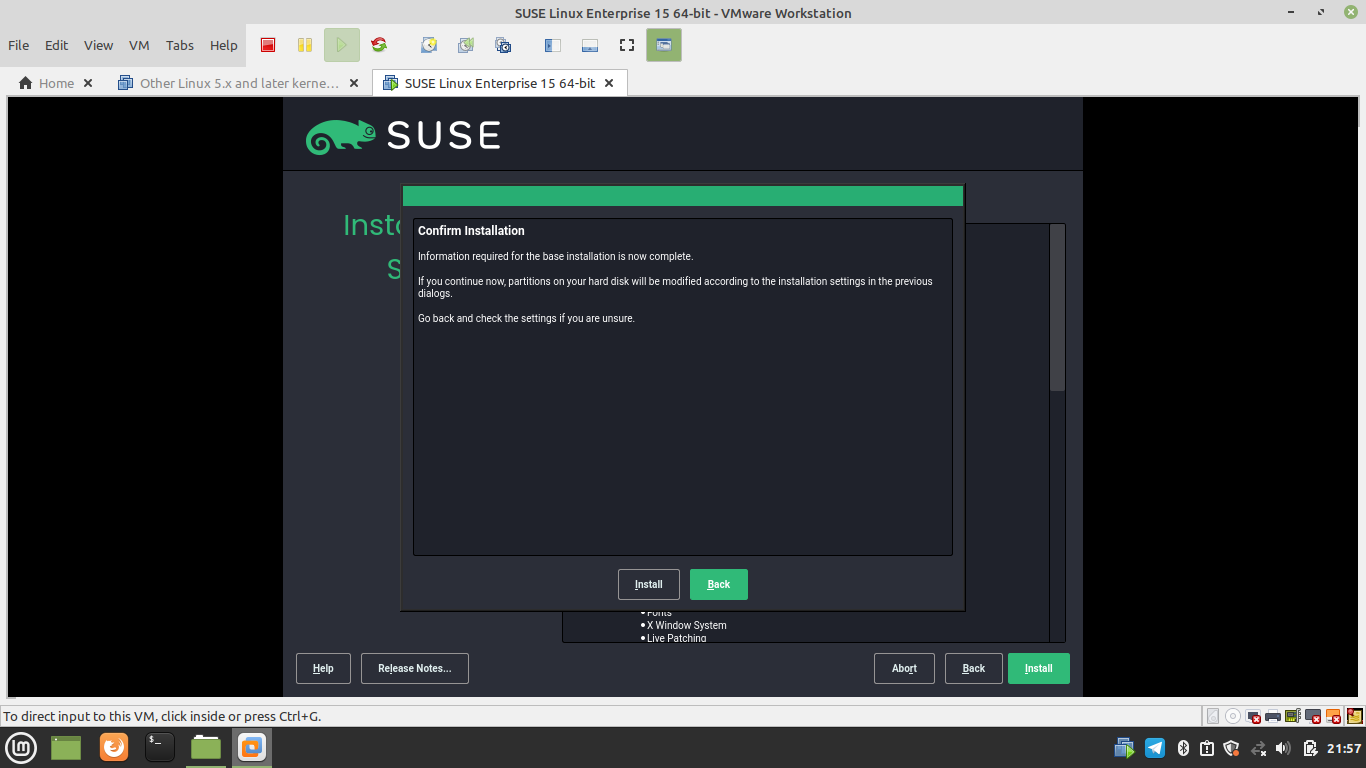Click the green Back button in the dialog

719,584
